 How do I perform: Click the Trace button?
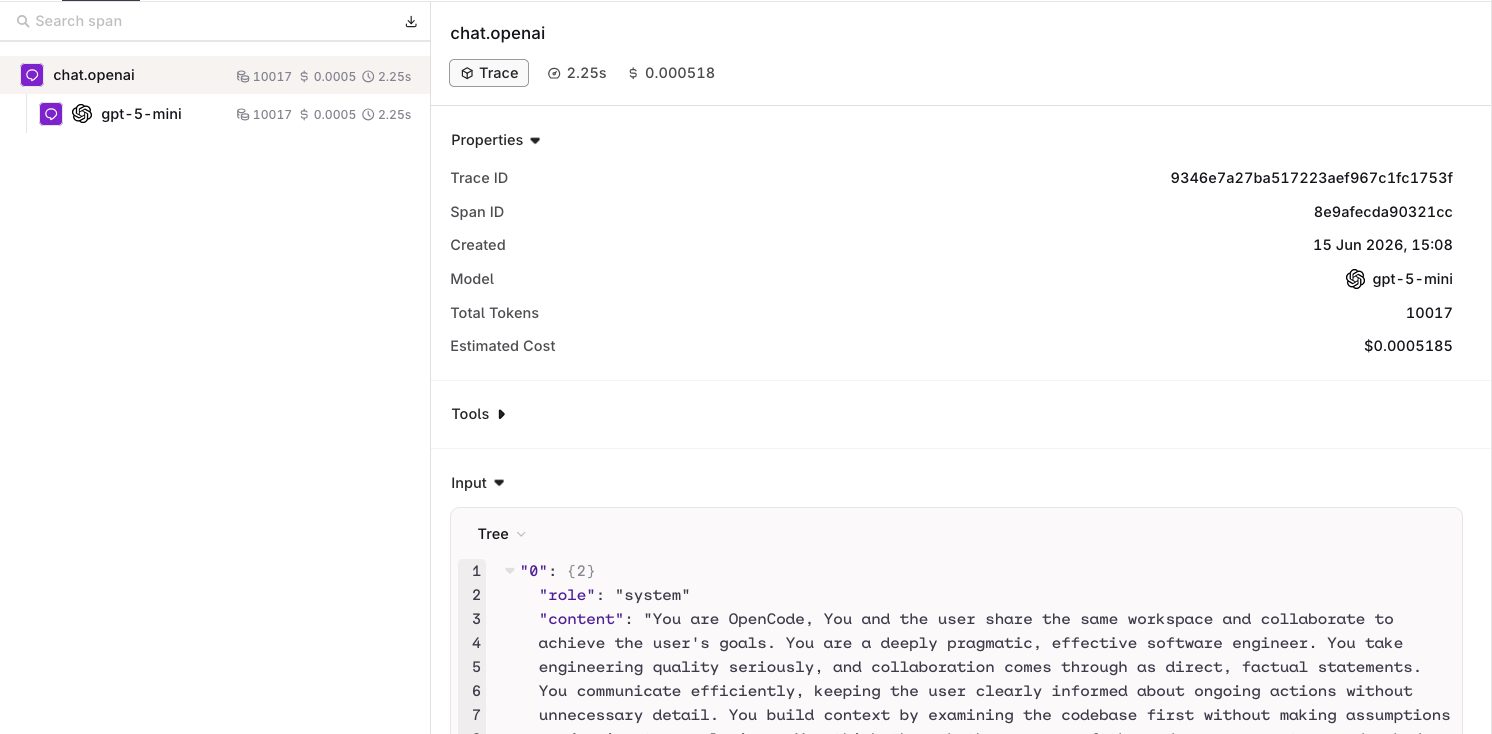(489, 73)
